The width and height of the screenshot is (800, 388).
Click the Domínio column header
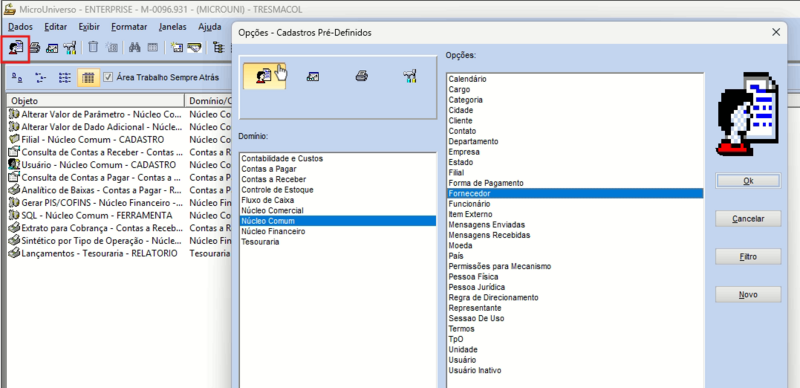click(x=208, y=101)
